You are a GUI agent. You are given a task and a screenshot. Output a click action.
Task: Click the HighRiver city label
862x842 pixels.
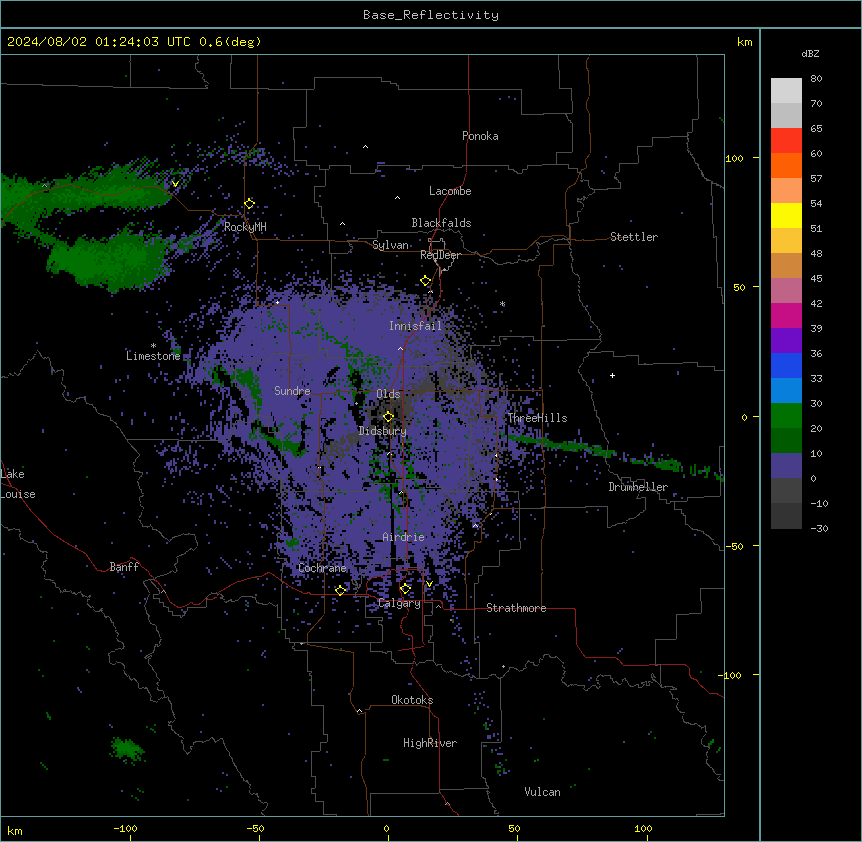pyautogui.click(x=430, y=743)
